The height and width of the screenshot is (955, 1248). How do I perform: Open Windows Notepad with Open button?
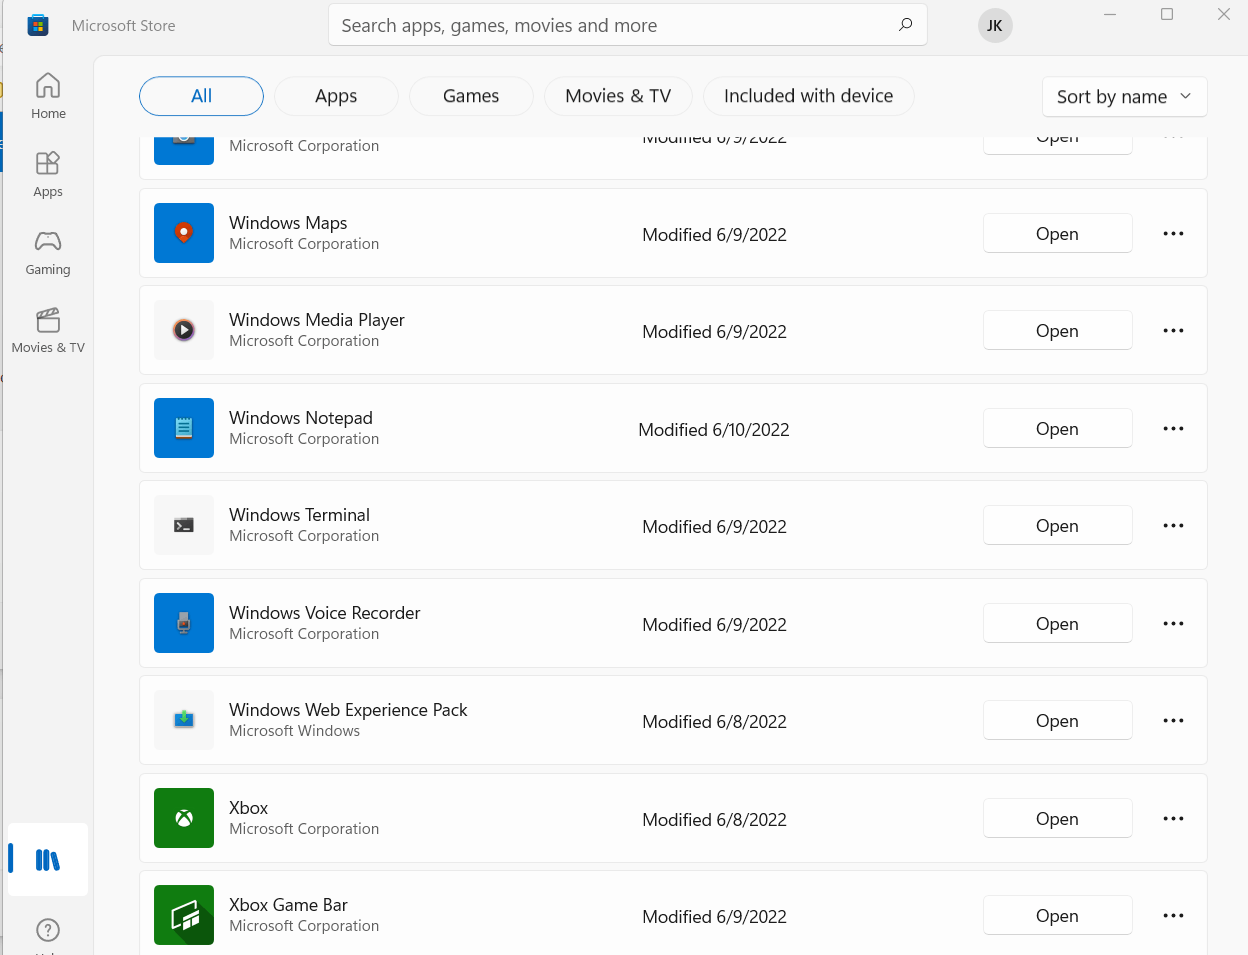click(1057, 428)
